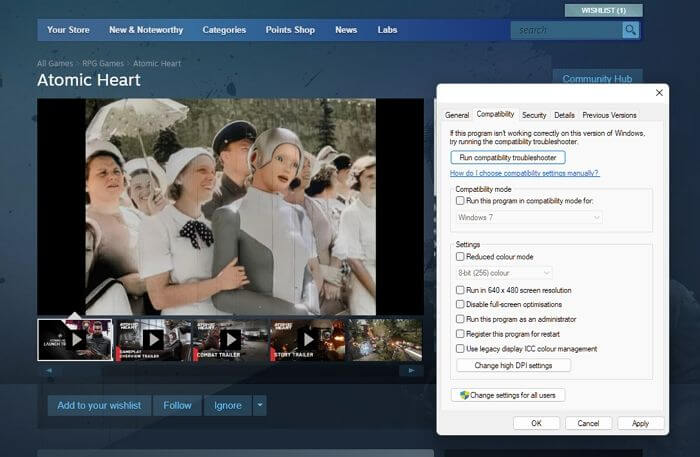Open the Labs page

387,30
